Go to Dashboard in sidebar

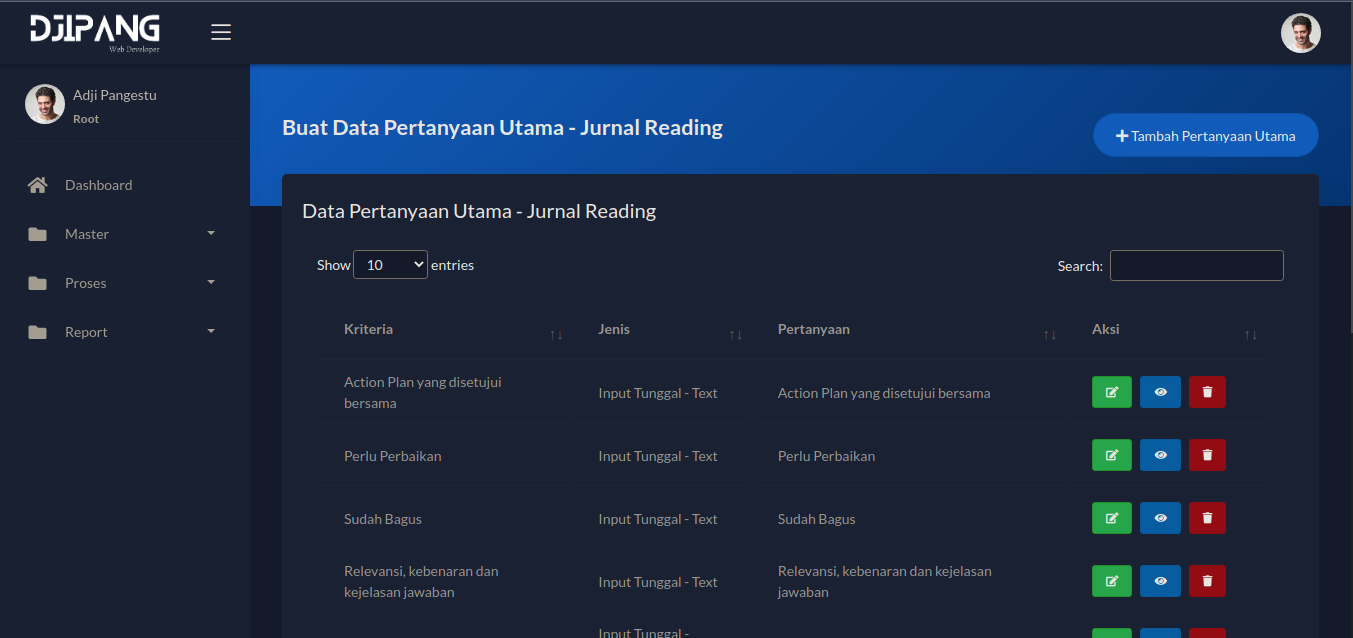pos(98,185)
